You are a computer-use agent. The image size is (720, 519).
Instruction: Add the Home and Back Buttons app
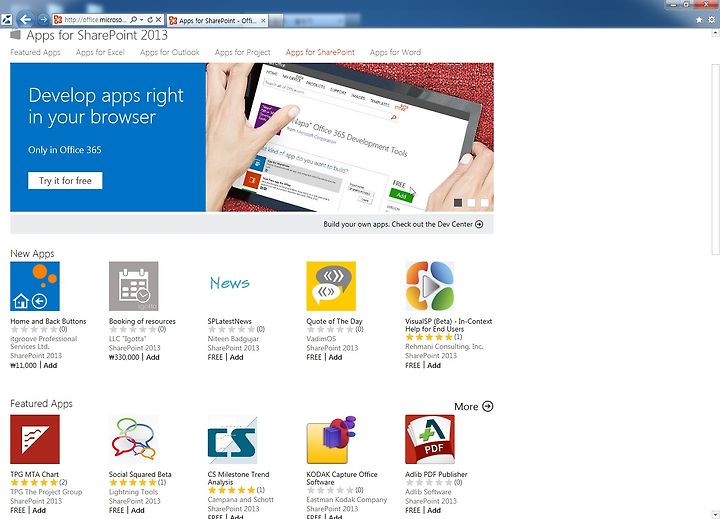(51, 366)
